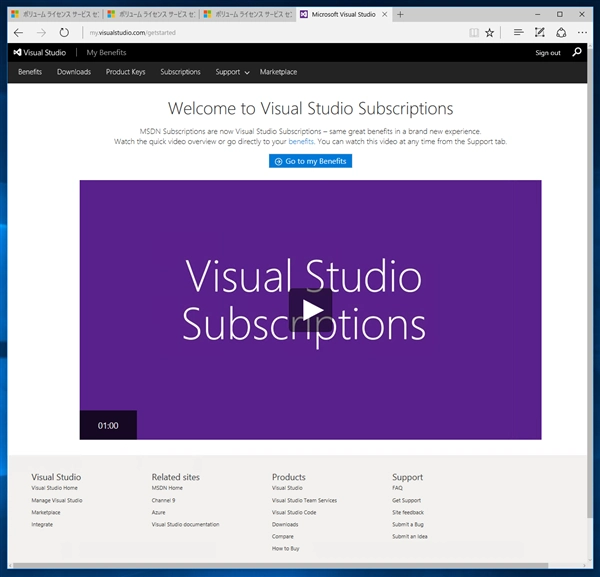The image size is (600, 577).
Task: Open the MSDN Home footer link
Action: pos(167,488)
